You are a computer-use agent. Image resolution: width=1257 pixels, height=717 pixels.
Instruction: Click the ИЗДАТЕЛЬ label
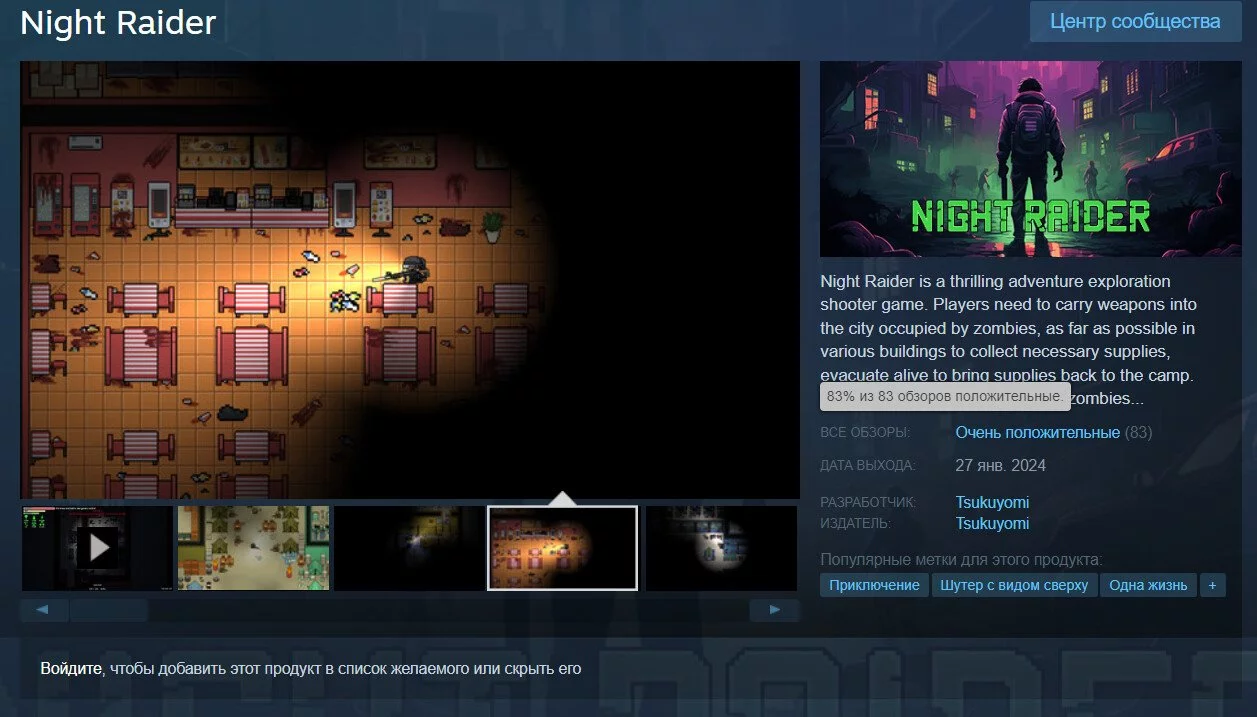pyautogui.click(x=855, y=523)
